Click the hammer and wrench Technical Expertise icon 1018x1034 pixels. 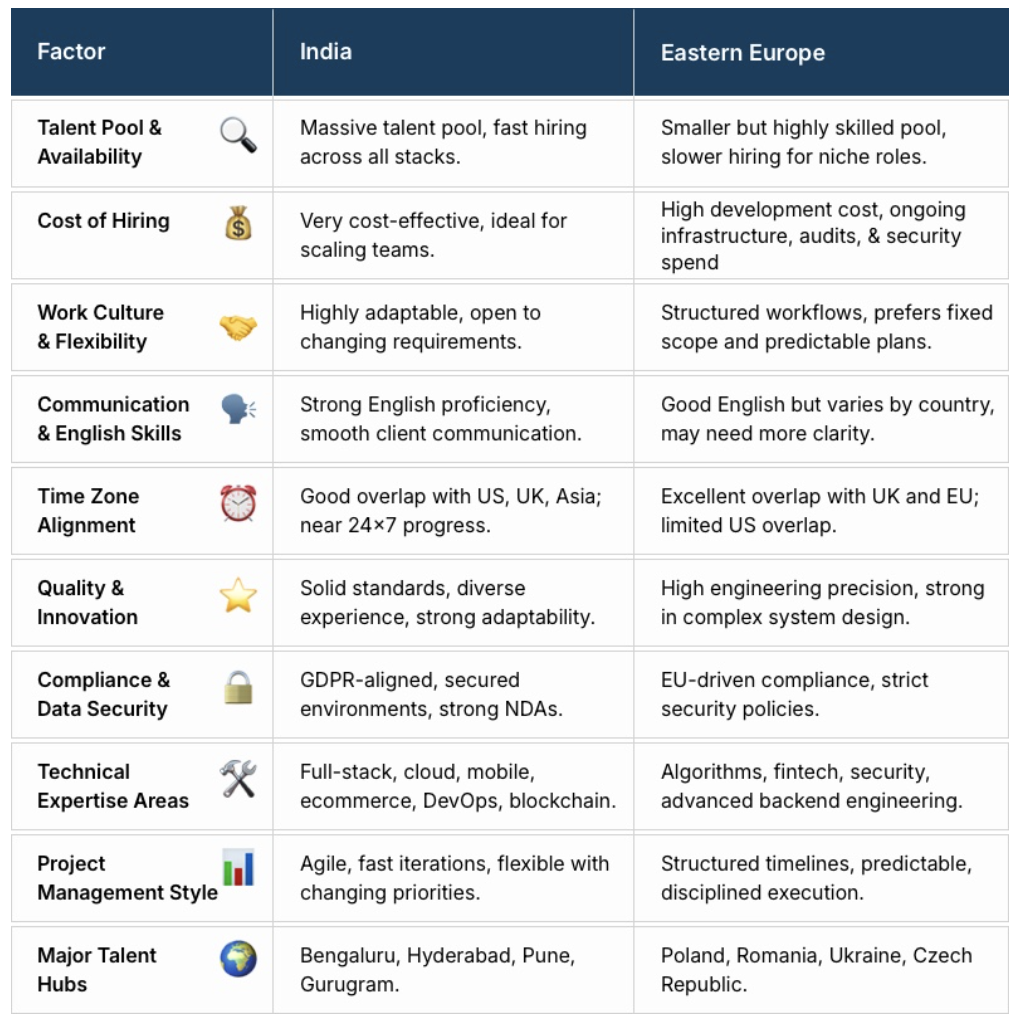(238, 778)
